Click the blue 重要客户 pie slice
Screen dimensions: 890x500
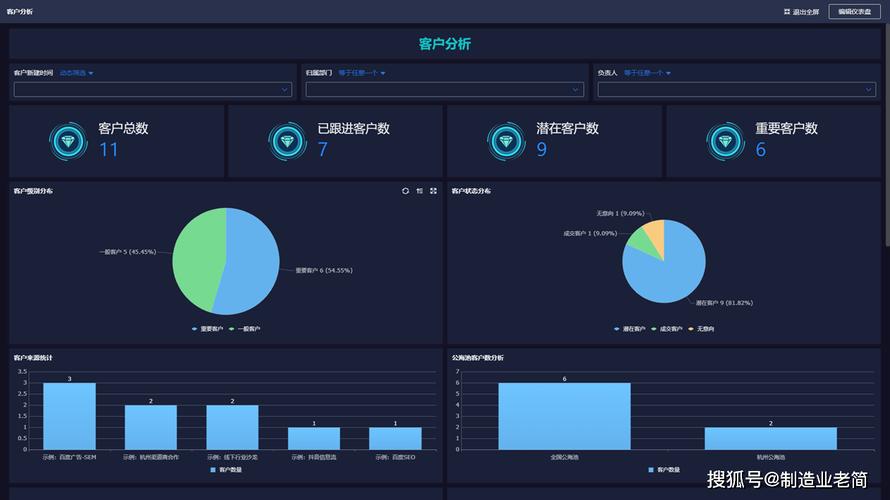[x=253, y=264]
